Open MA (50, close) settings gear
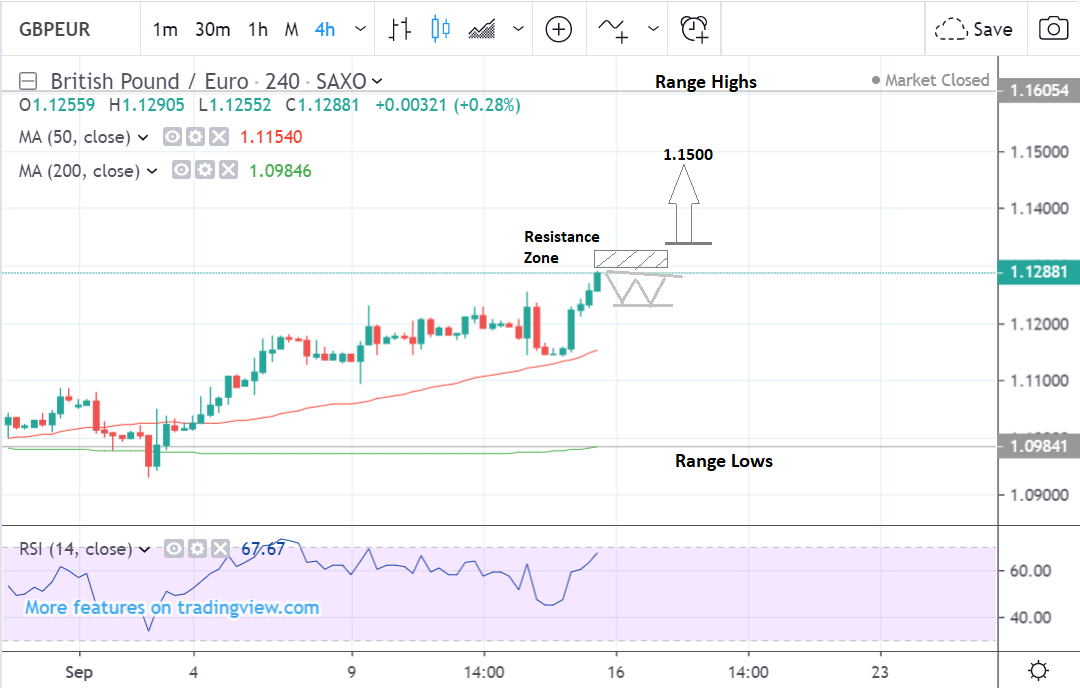The image size is (1080, 691). [195, 137]
